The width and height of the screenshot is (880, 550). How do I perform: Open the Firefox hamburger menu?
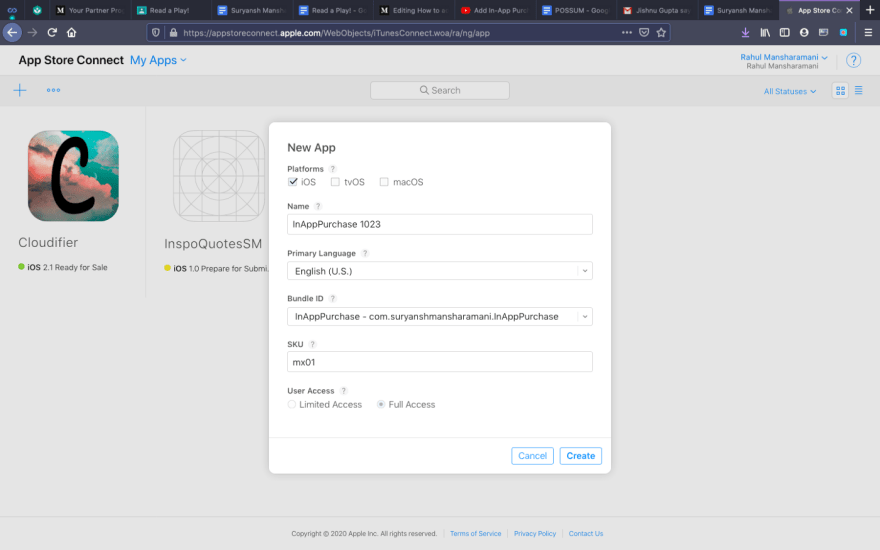[868, 33]
